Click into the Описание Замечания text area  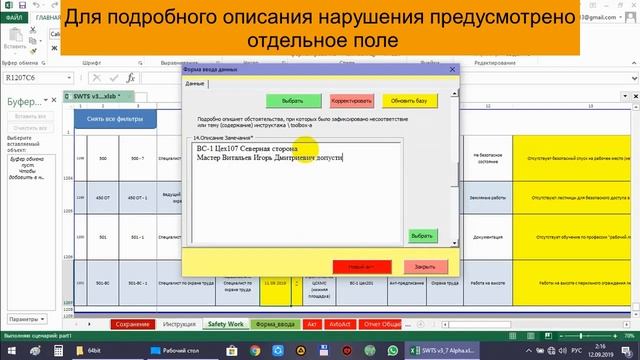point(297,193)
